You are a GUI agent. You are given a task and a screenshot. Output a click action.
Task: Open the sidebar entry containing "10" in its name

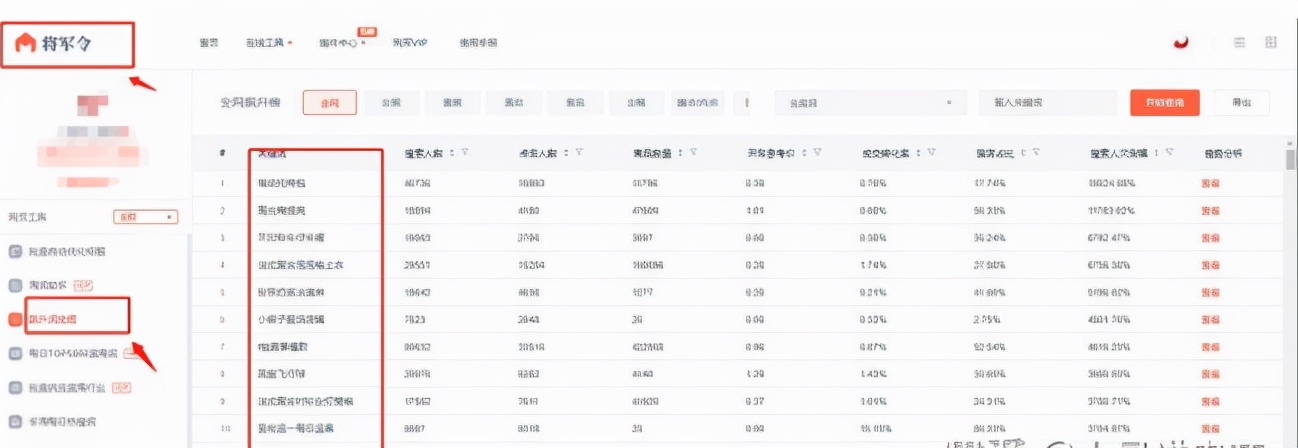pyautogui.click(x=72, y=353)
